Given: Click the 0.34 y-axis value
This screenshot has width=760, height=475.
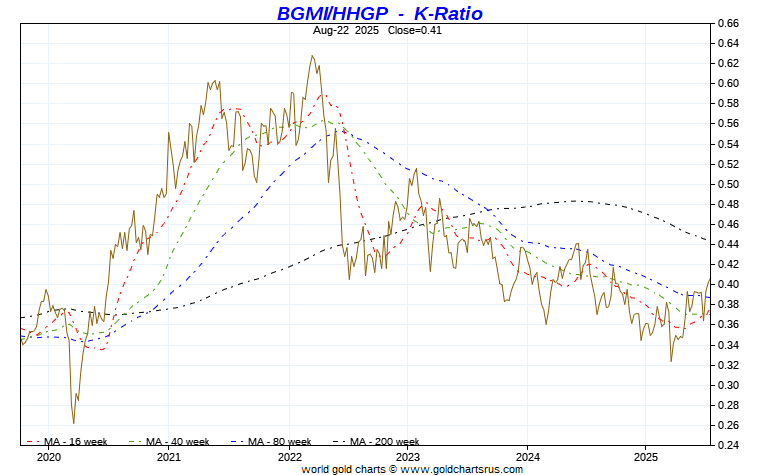Looking at the screenshot, I should [728, 346].
